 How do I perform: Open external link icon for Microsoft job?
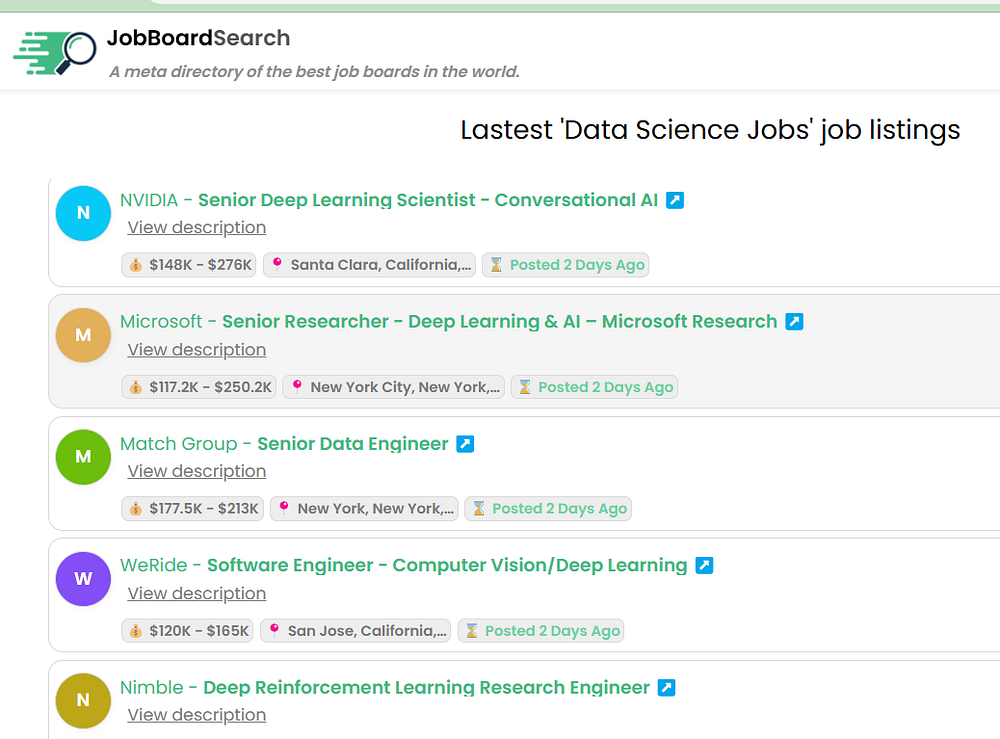coord(794,322)
